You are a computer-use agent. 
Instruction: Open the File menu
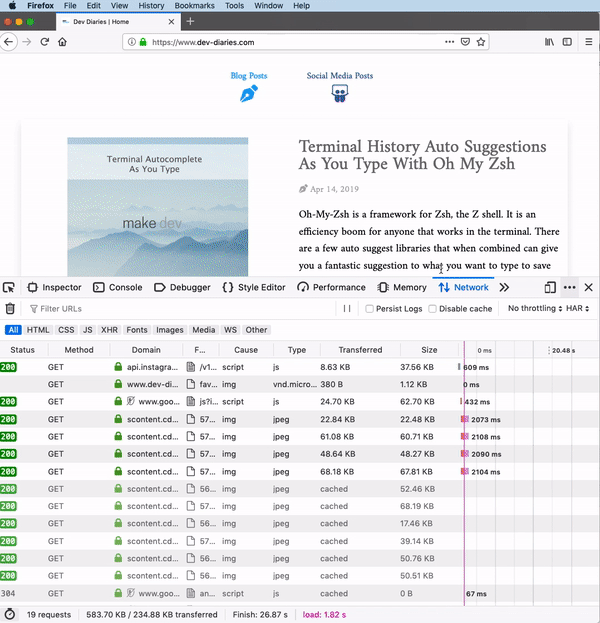point(70,6)
